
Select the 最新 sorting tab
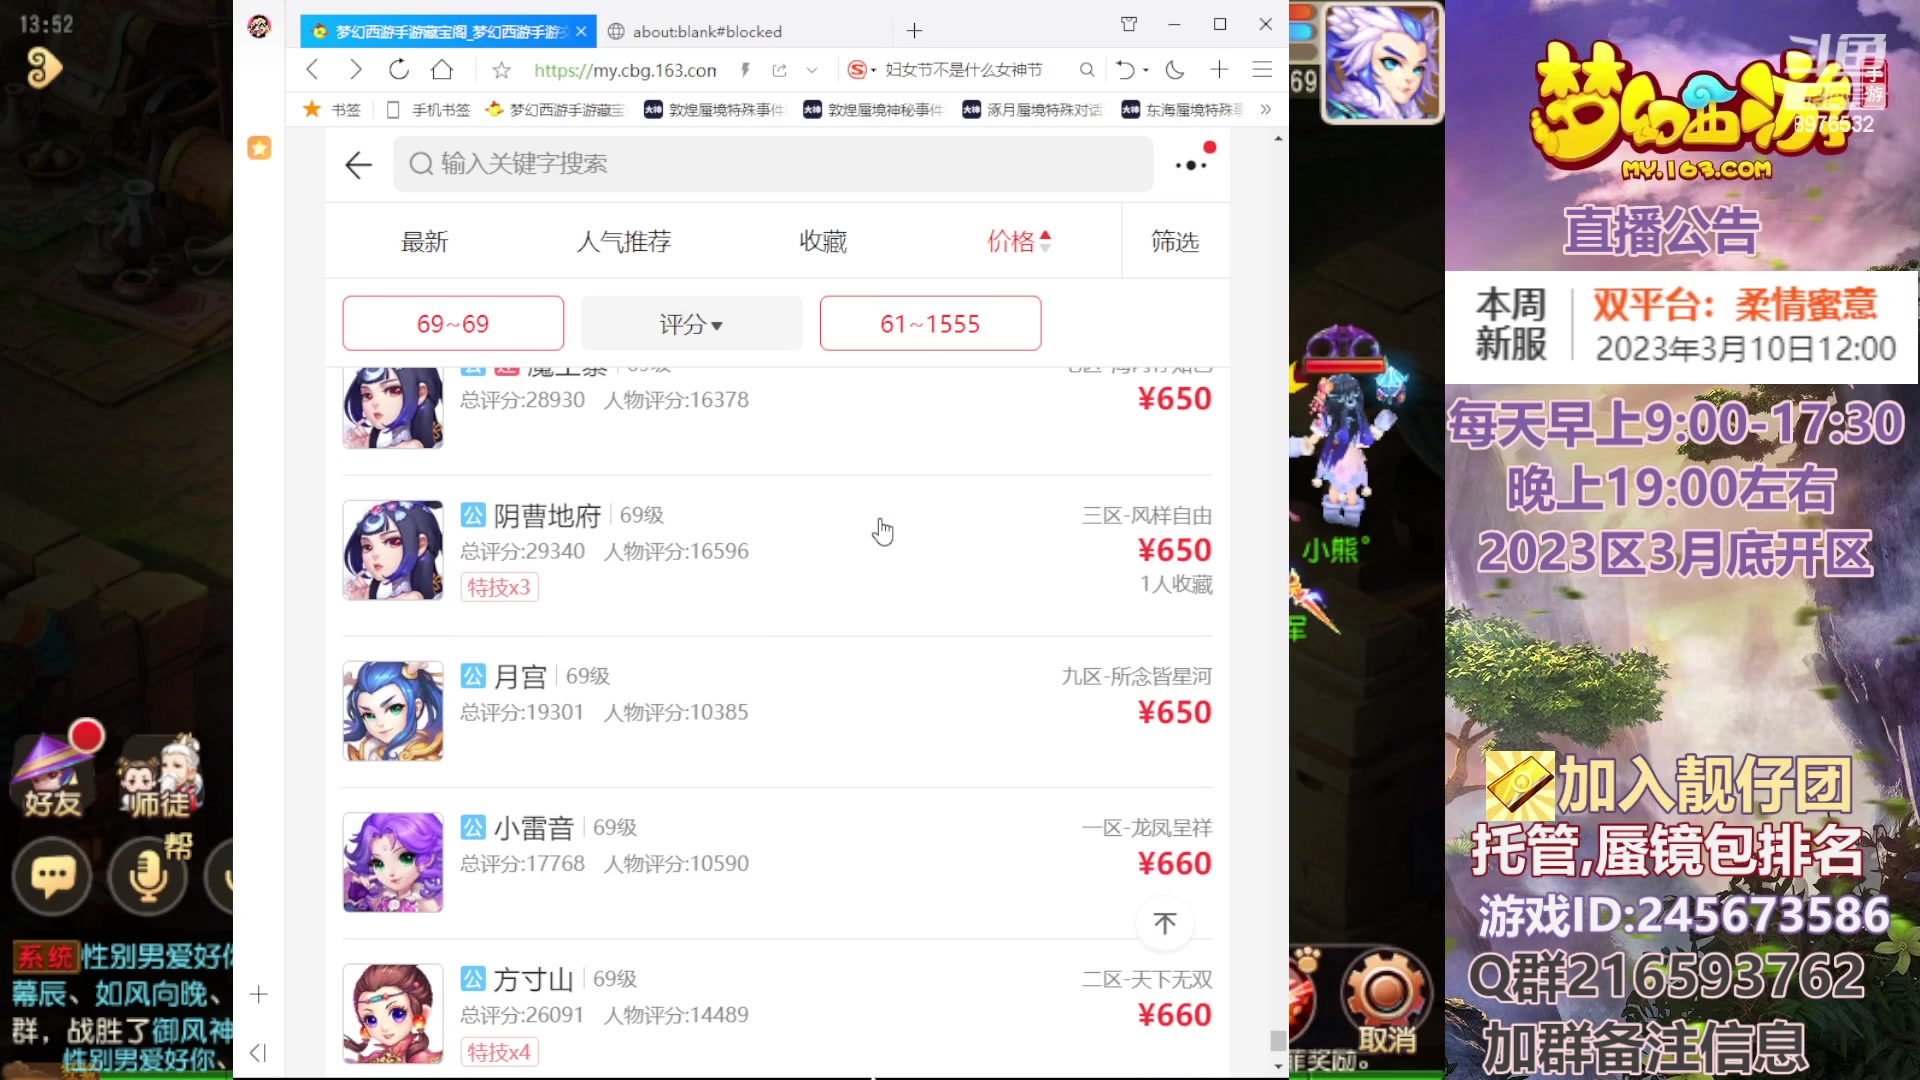pos(425,241)
